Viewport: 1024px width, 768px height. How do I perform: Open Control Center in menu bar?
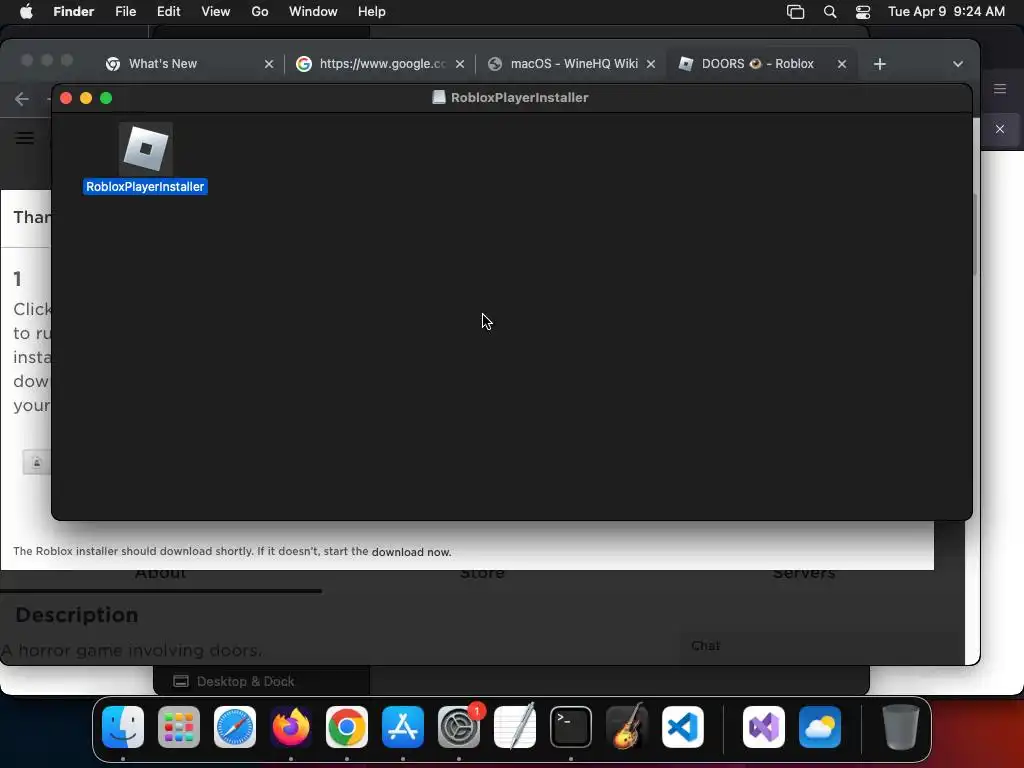pos(863,12)
